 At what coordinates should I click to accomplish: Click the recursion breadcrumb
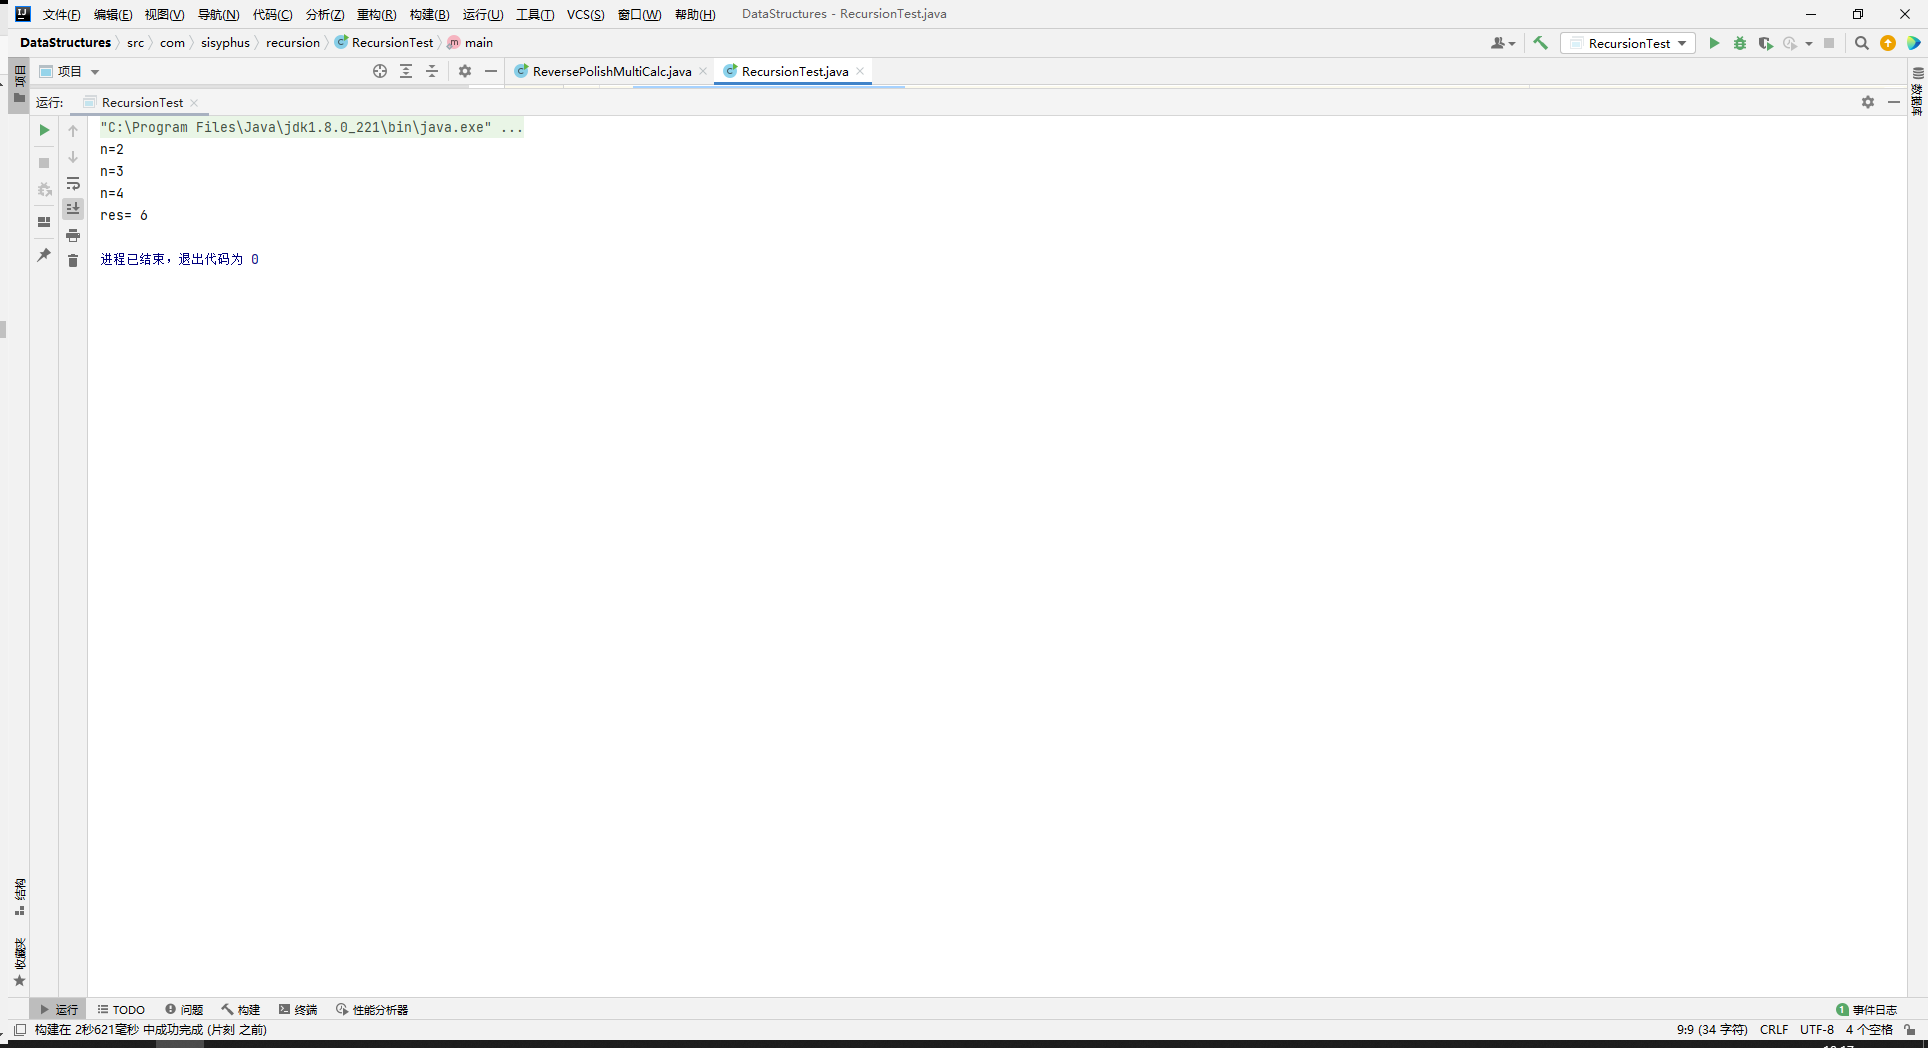pos(293,42)
